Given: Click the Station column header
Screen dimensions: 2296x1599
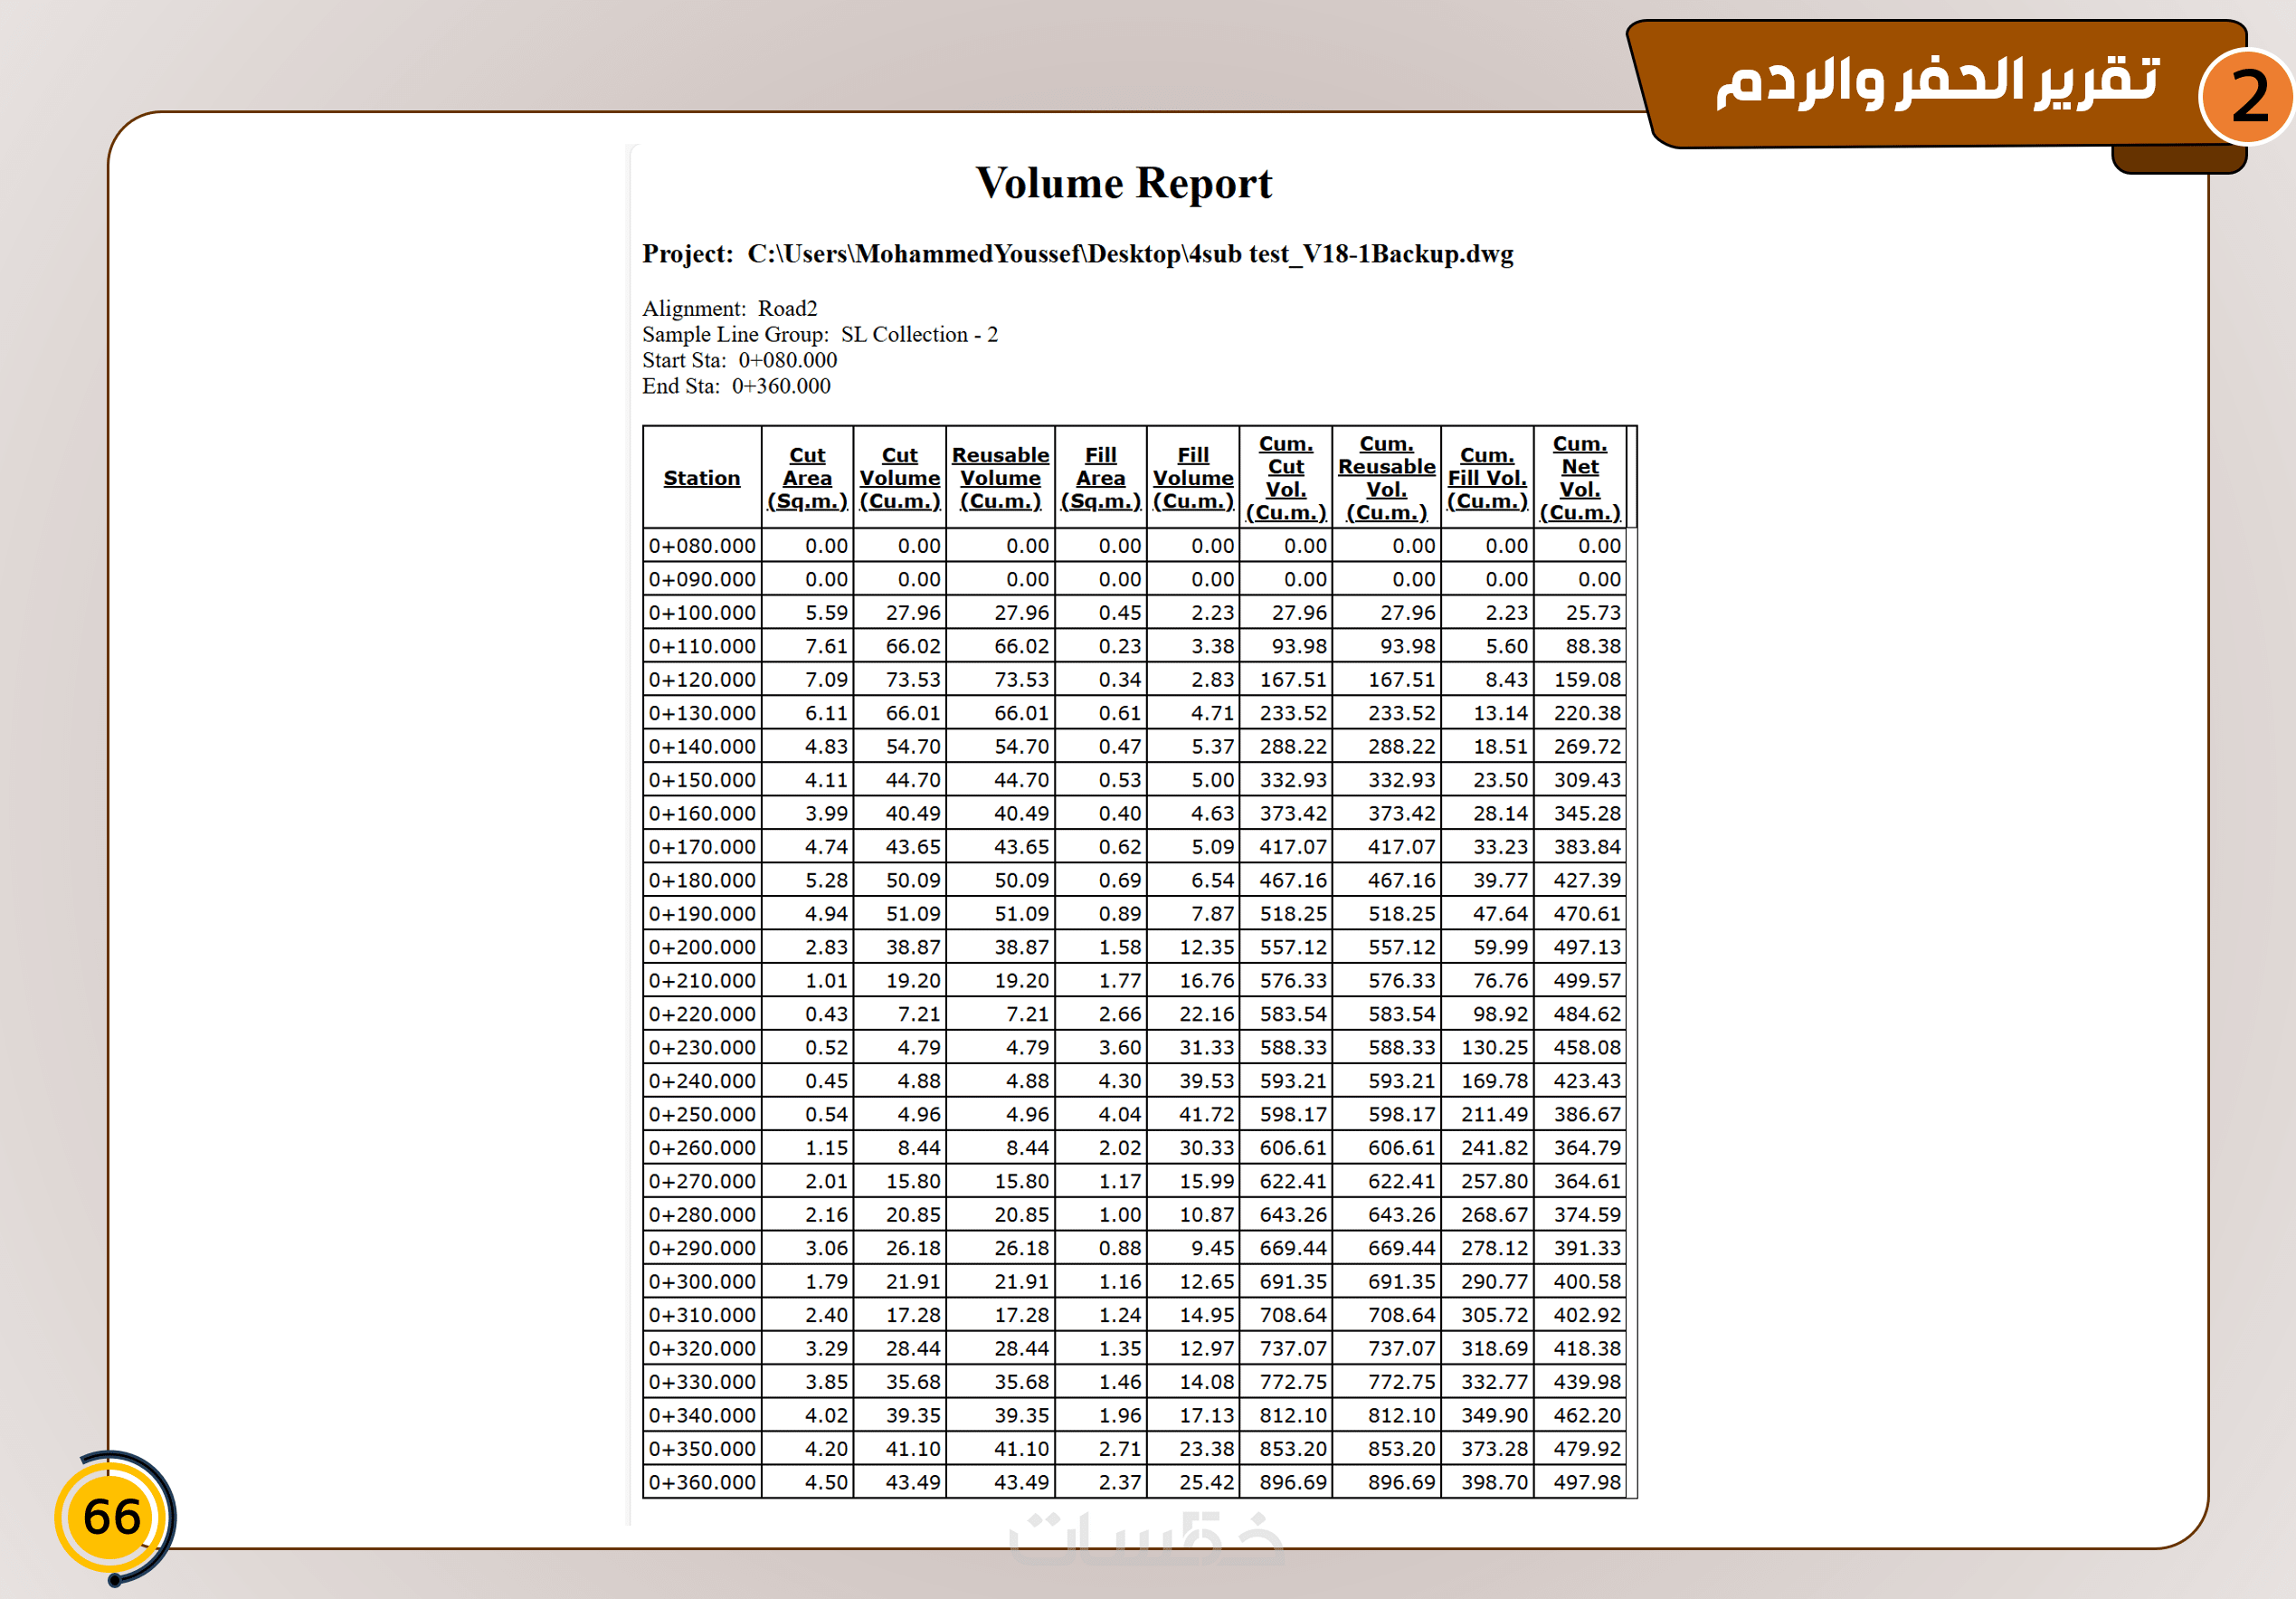Looking at the screenshot, I should click(x=701, y=478).
